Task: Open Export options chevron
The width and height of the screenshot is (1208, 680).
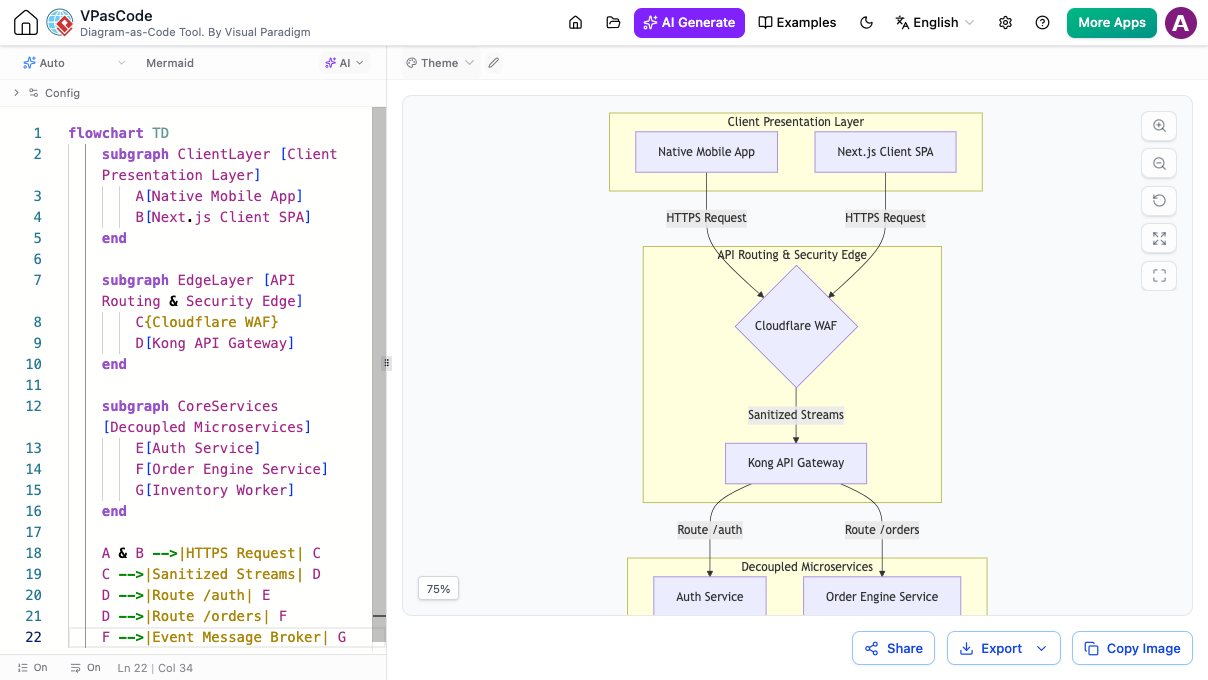Action: [1041, 648]
